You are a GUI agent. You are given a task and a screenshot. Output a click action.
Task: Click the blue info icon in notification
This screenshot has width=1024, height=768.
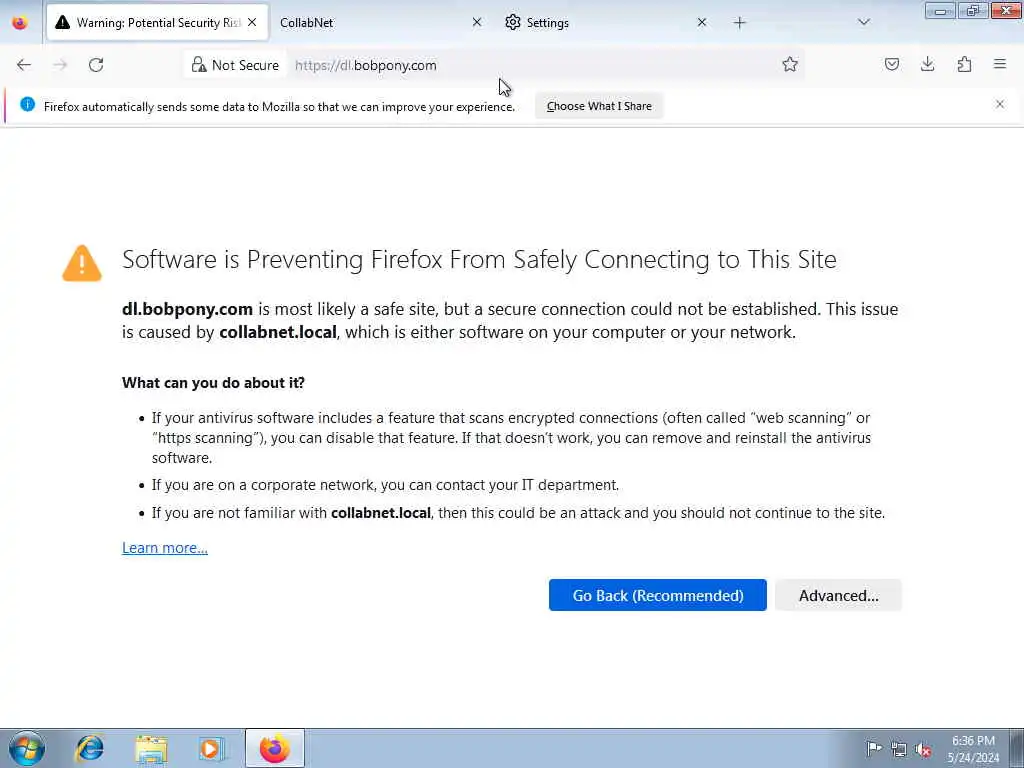27,104
